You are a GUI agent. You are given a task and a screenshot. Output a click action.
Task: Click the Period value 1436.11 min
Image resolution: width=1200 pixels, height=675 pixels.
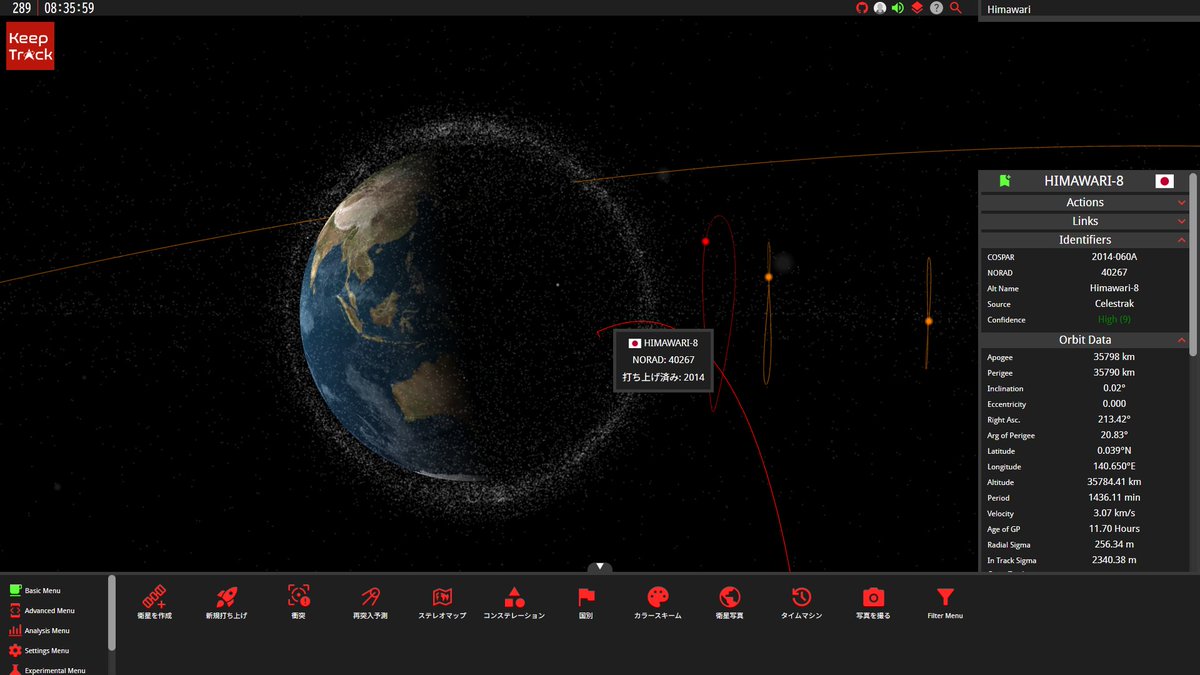point(1114,498)
